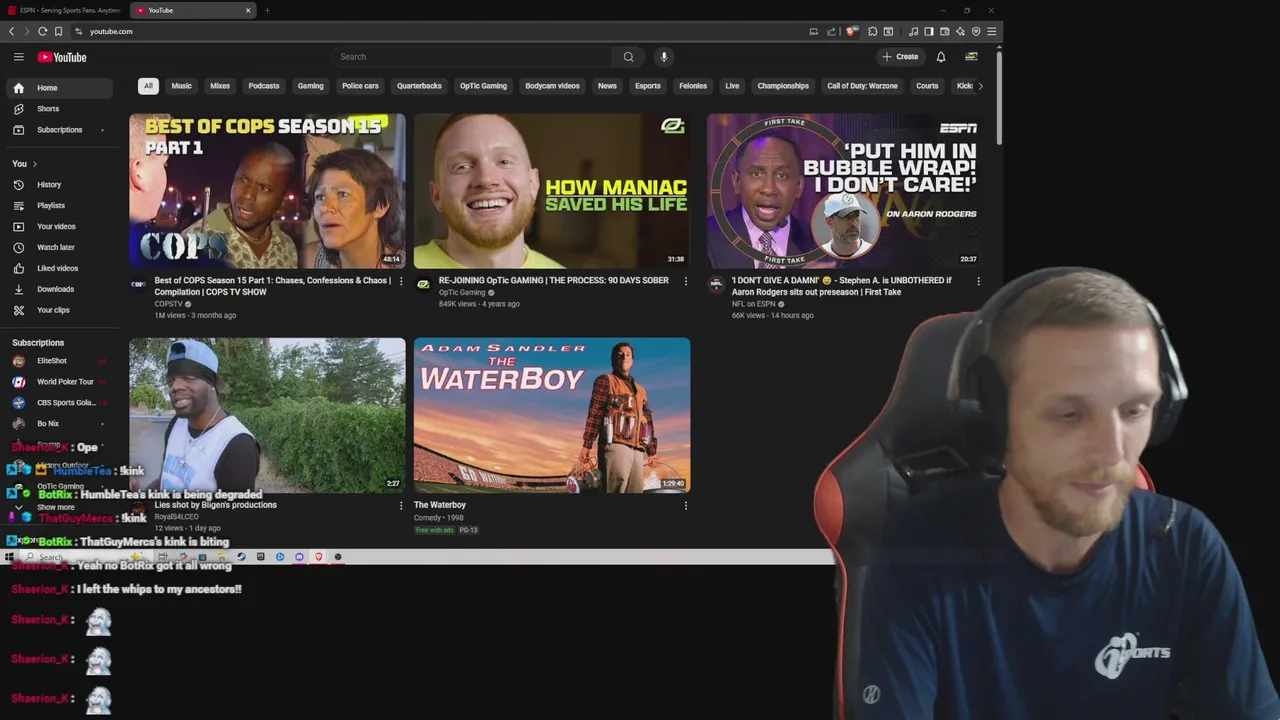The width and height of the screenshot is (1280, 720).
Task: Expand subscriptions with Show more
Action: tap(55, 507)
